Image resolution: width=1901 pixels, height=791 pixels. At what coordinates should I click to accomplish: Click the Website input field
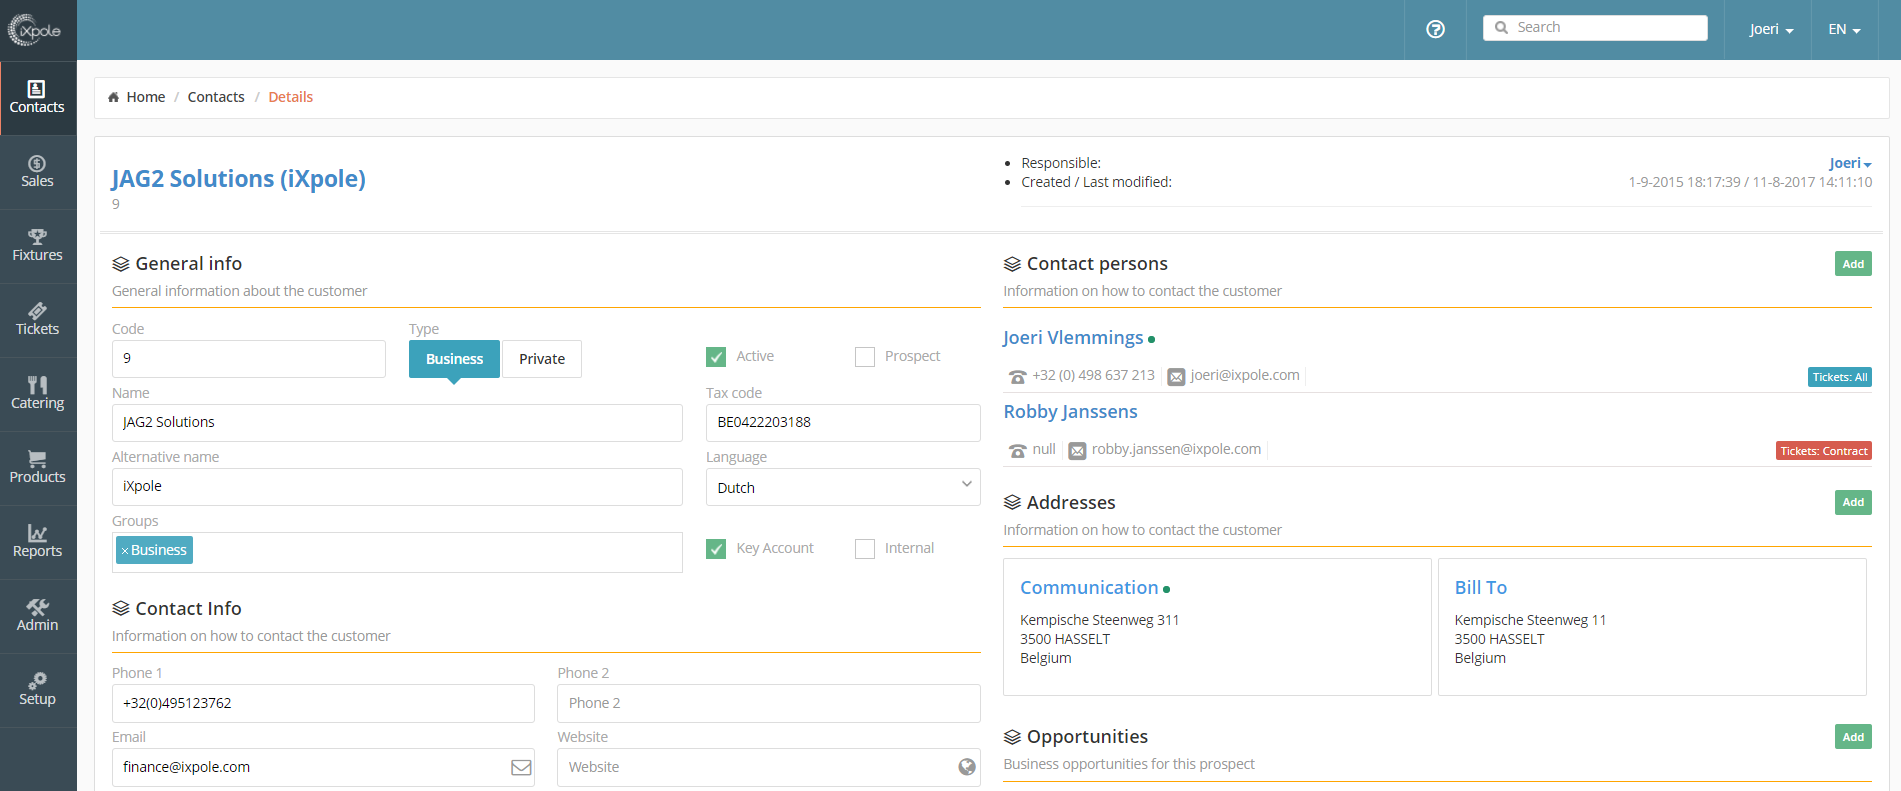pyautogui.click(x=769, y=767)
